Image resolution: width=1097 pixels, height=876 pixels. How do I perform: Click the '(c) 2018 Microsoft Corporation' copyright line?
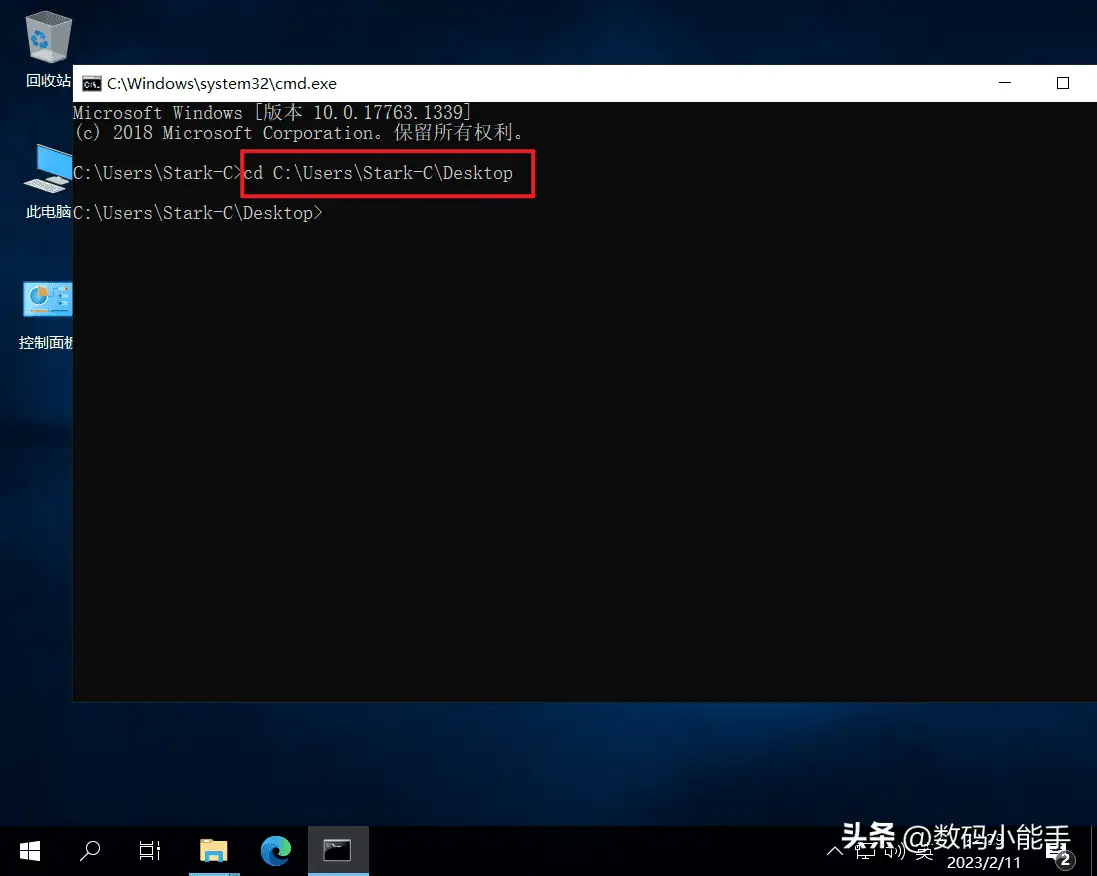tap(298, 132)
